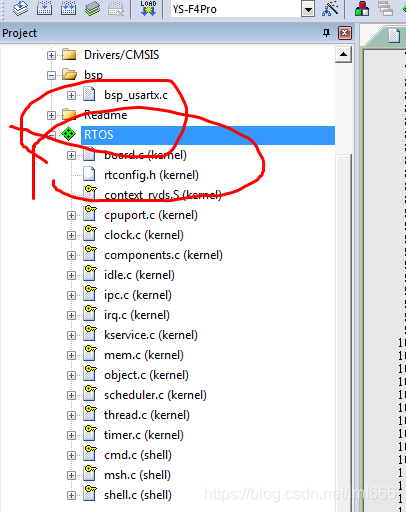Pin the Project panel

pyautogui.click(x=327, y=33)
